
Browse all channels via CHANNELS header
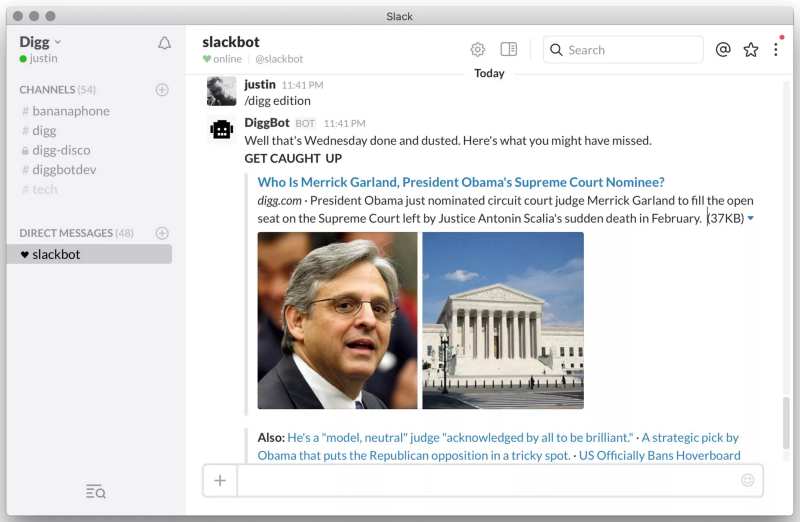(57, 90)
